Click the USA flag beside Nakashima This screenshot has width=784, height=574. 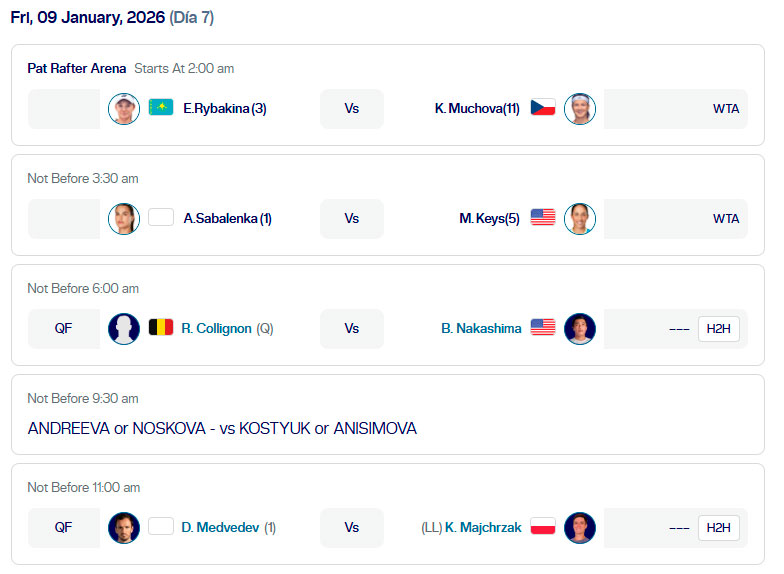[543, 328]
